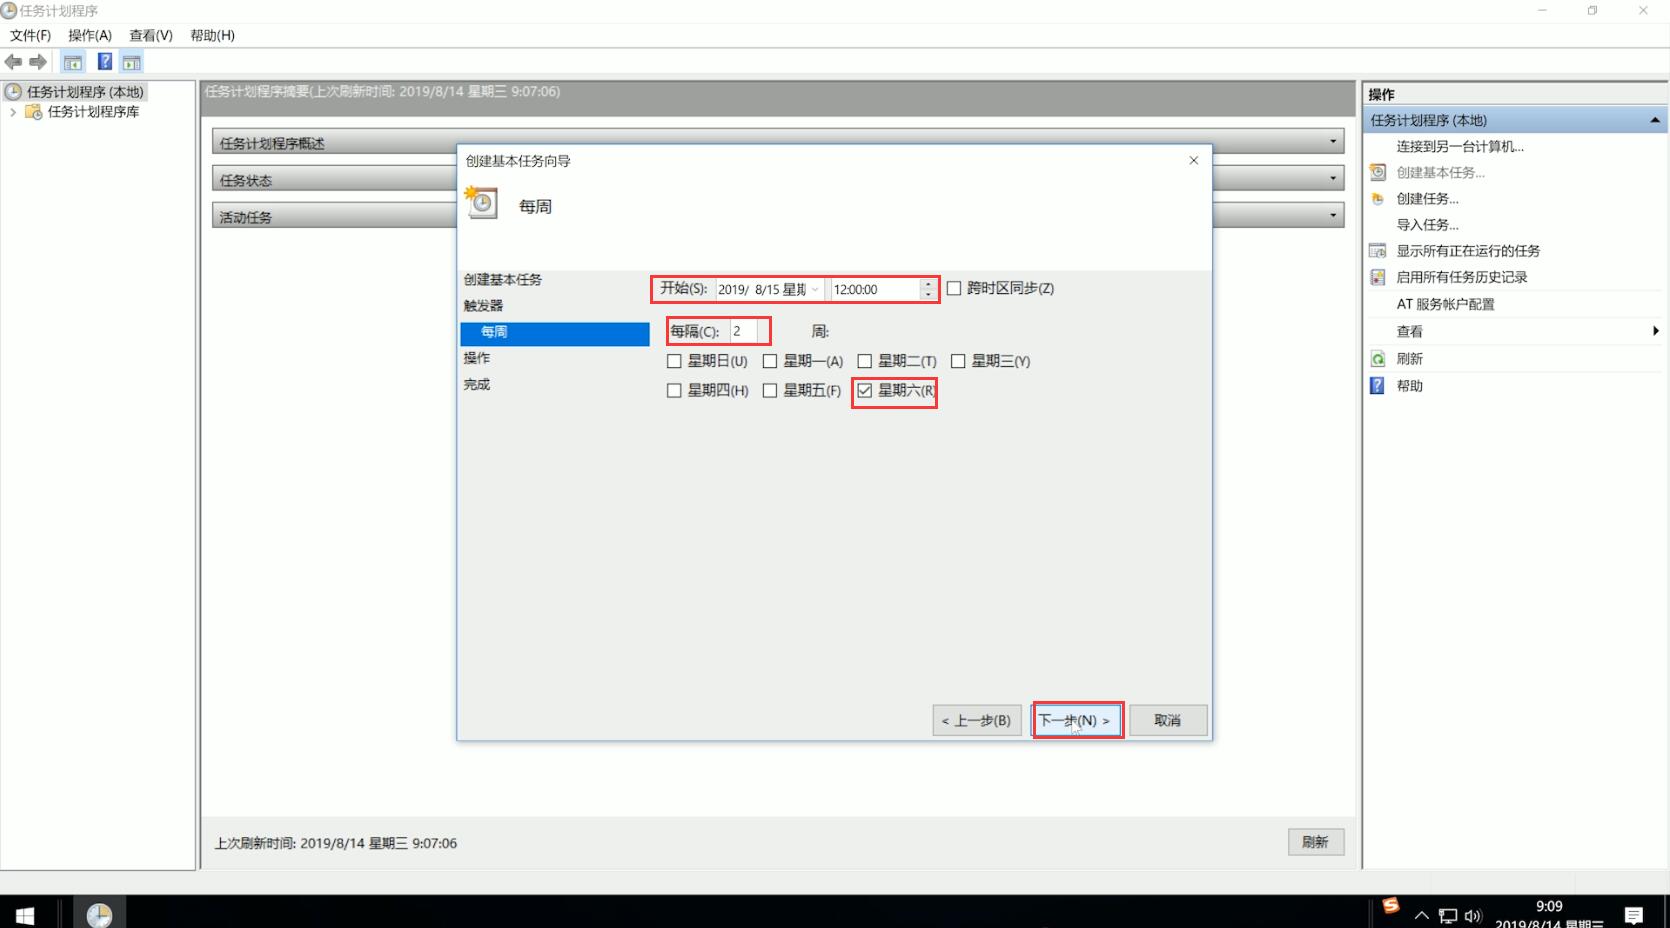
Task: Open the Windows Start button
Action: [x=25, y=914]
